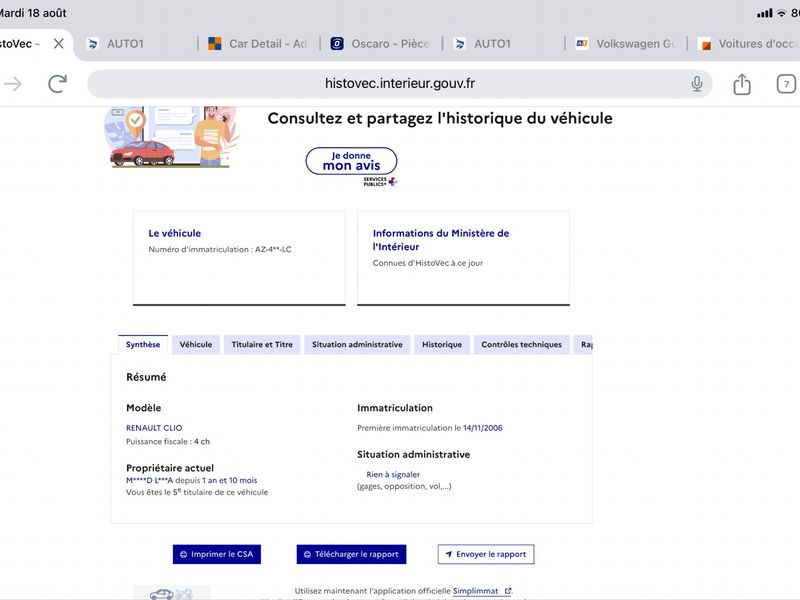Click the Rien à signaler status

coord(393,474)
